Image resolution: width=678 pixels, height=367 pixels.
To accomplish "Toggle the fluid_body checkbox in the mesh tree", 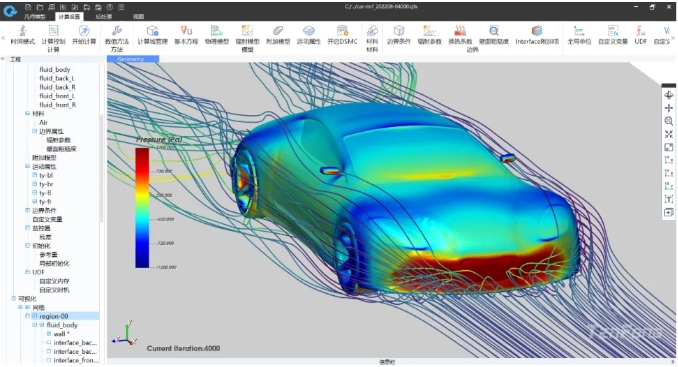I will 42,325.
